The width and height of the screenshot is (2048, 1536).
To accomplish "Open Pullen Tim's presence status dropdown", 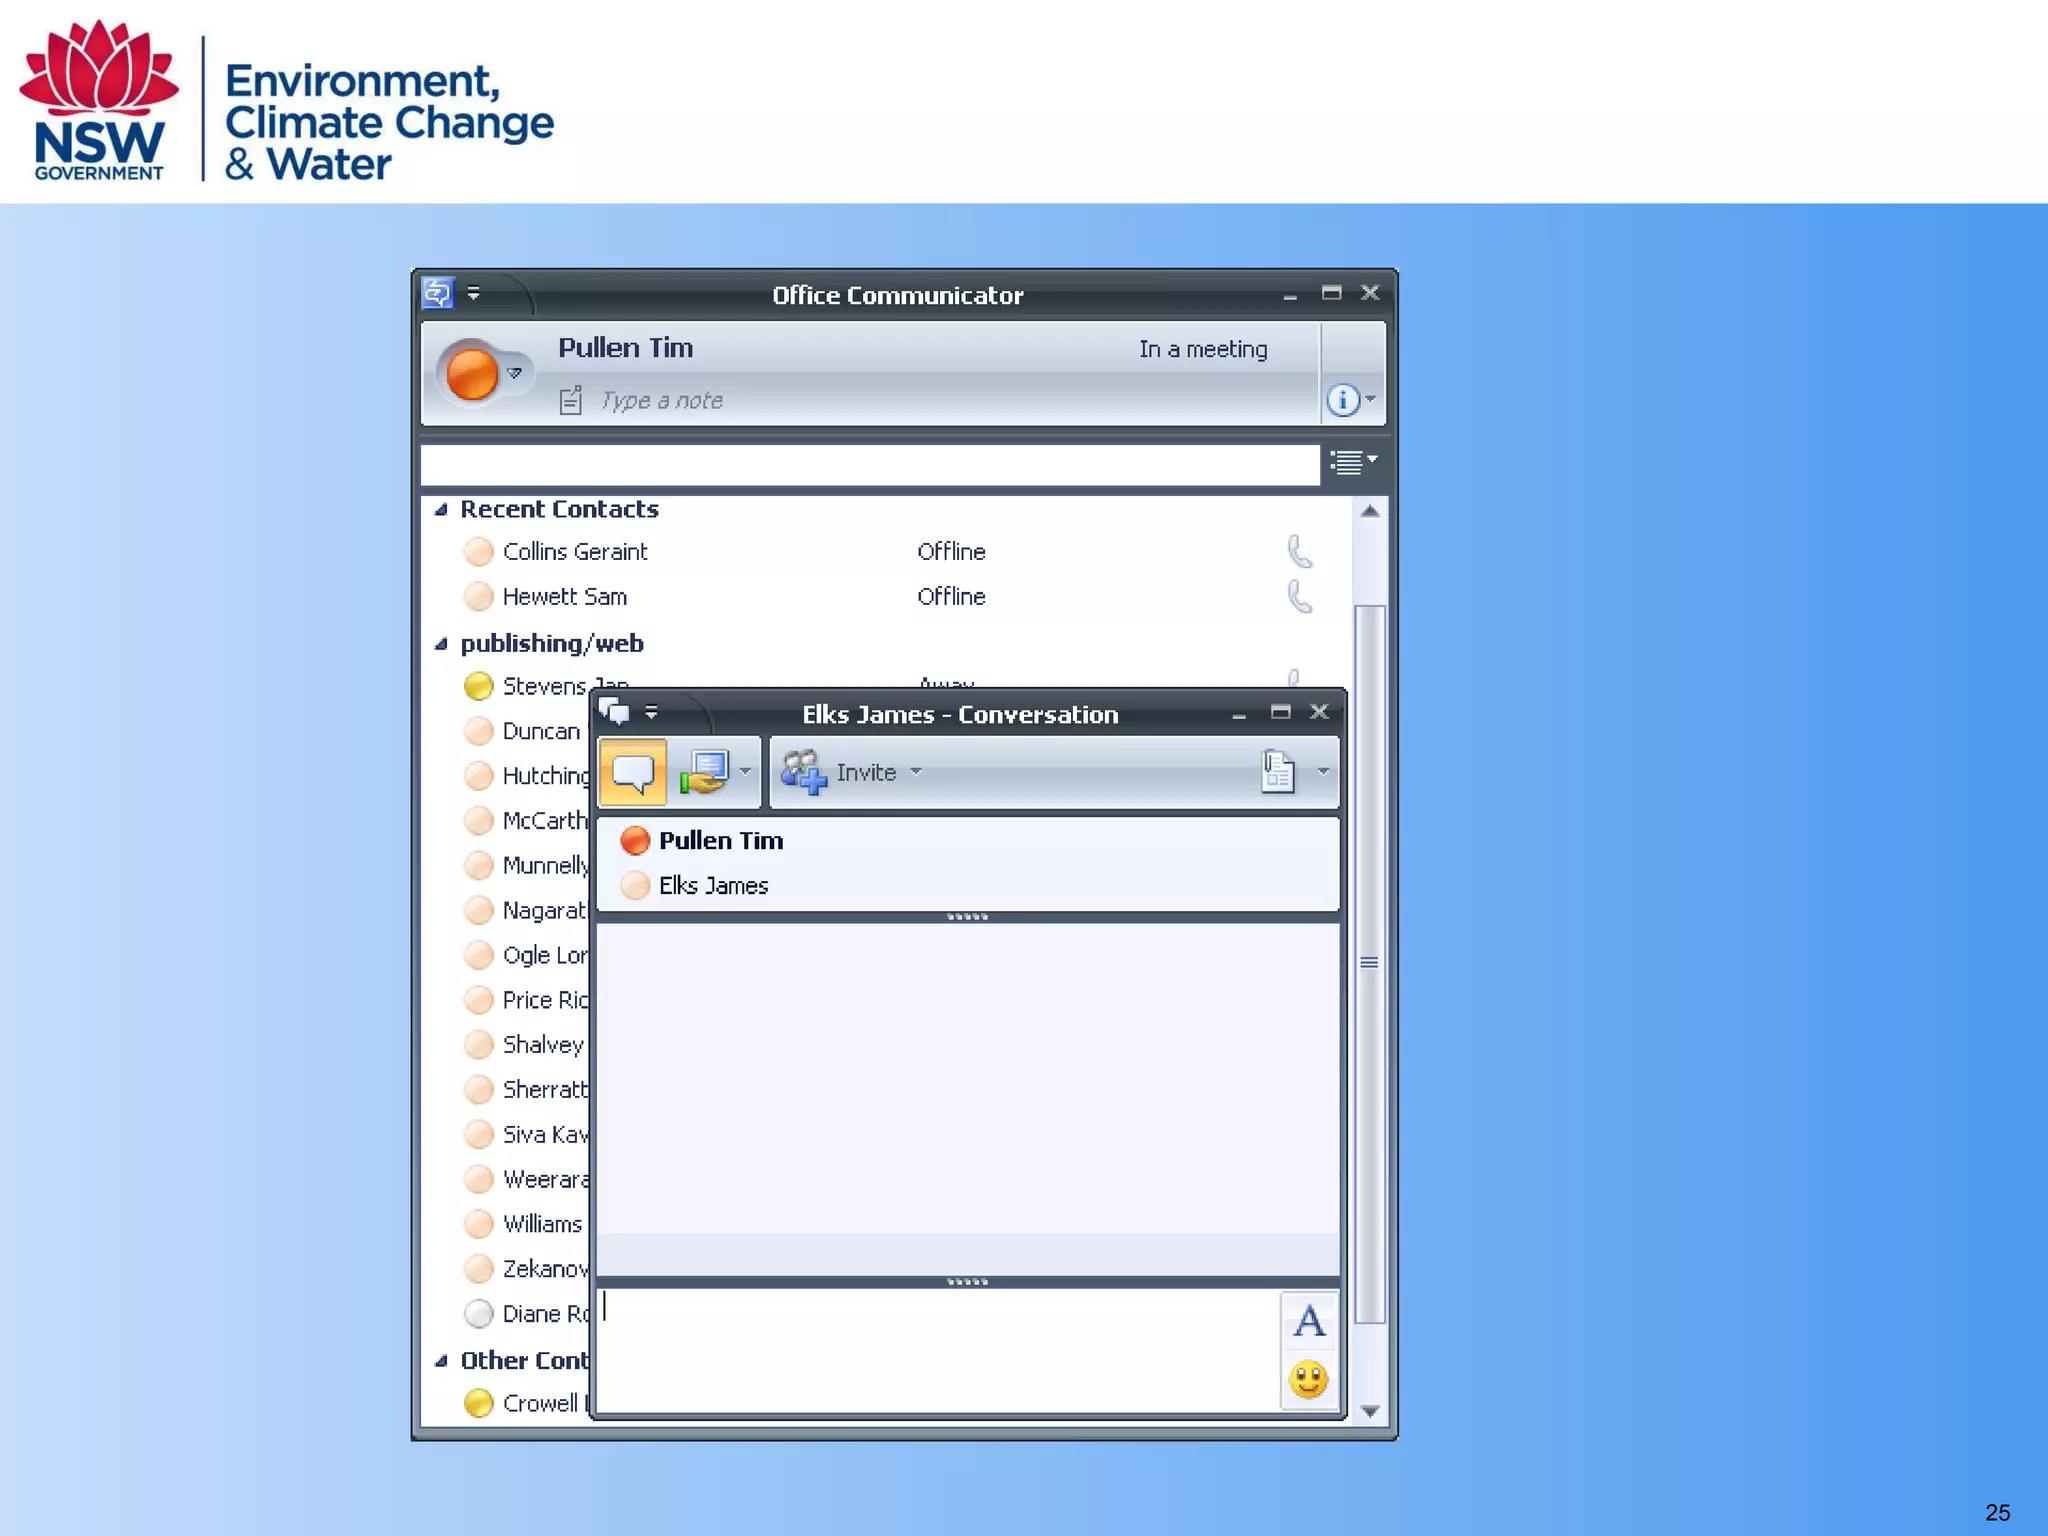I will pyautogui.click(x=514, y=373).
